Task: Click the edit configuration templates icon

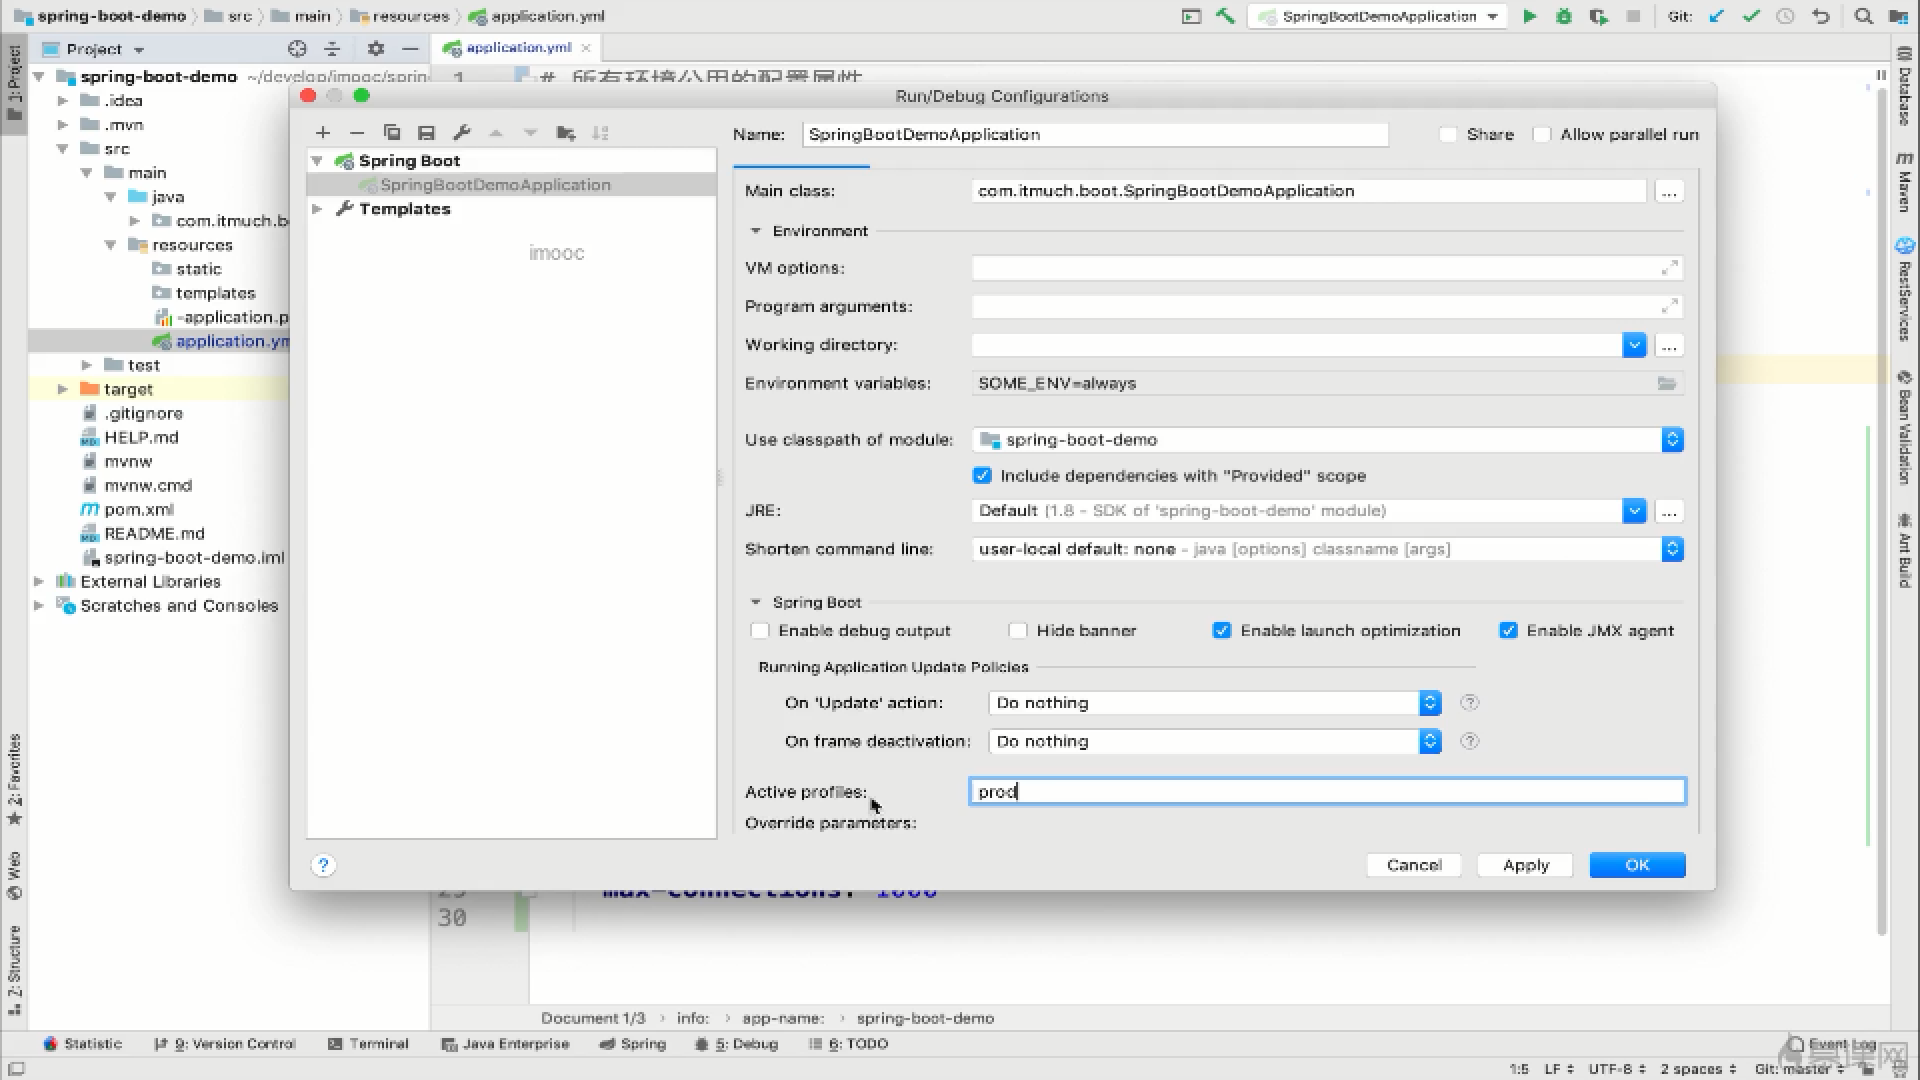Action: click(462, 132)
